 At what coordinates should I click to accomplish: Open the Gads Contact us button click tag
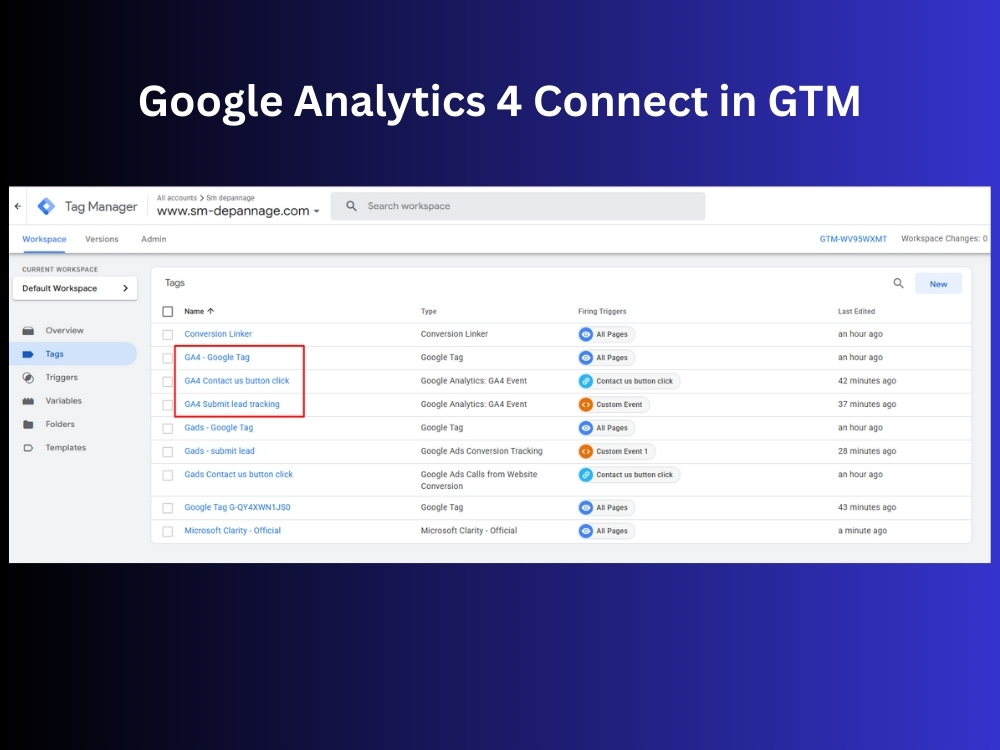(x=239, y=474)
